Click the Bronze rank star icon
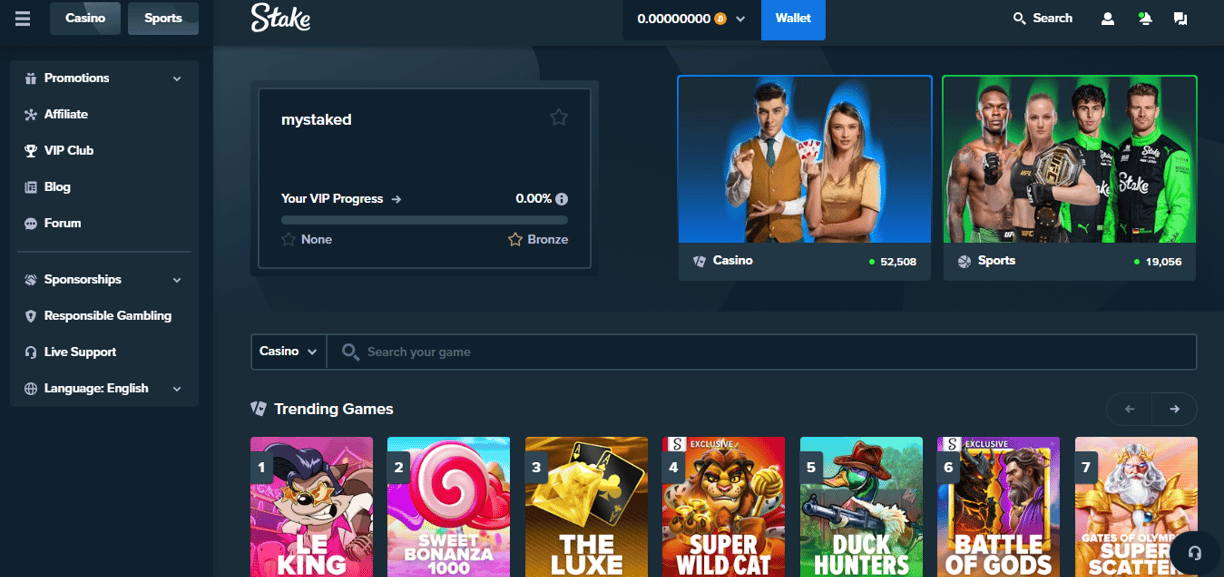The height and width of the screenshot is (577, 1224). pyautogui.click(x=515, y=240)
